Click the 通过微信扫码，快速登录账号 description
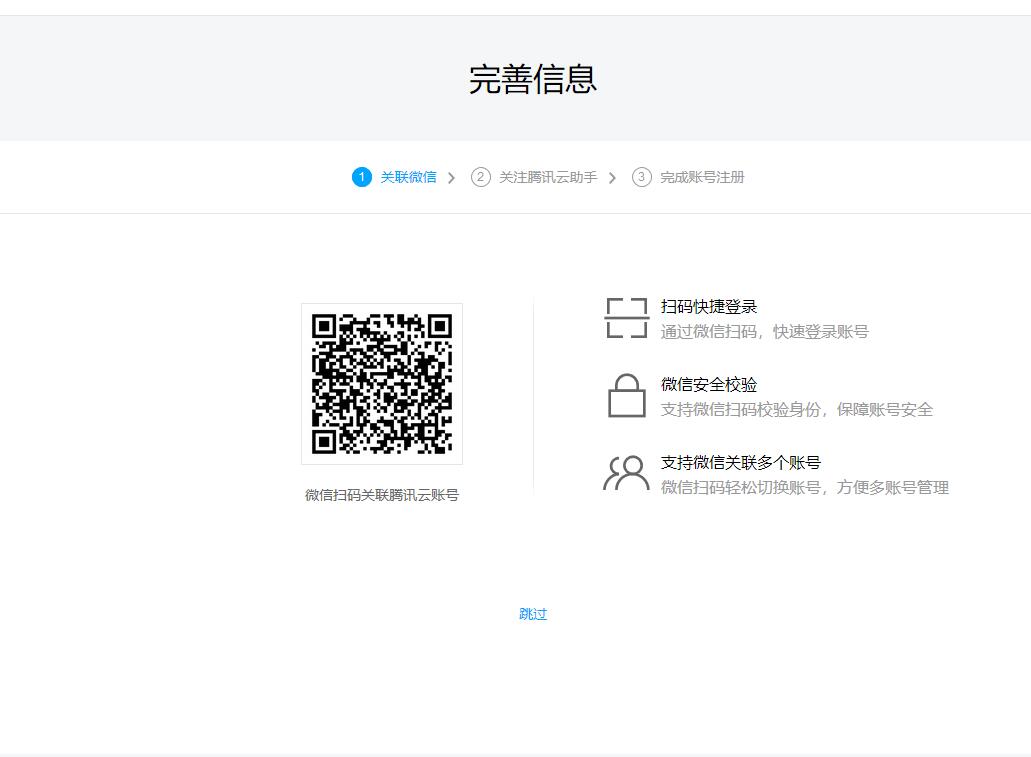1031x757 pixels. [765, 331]
